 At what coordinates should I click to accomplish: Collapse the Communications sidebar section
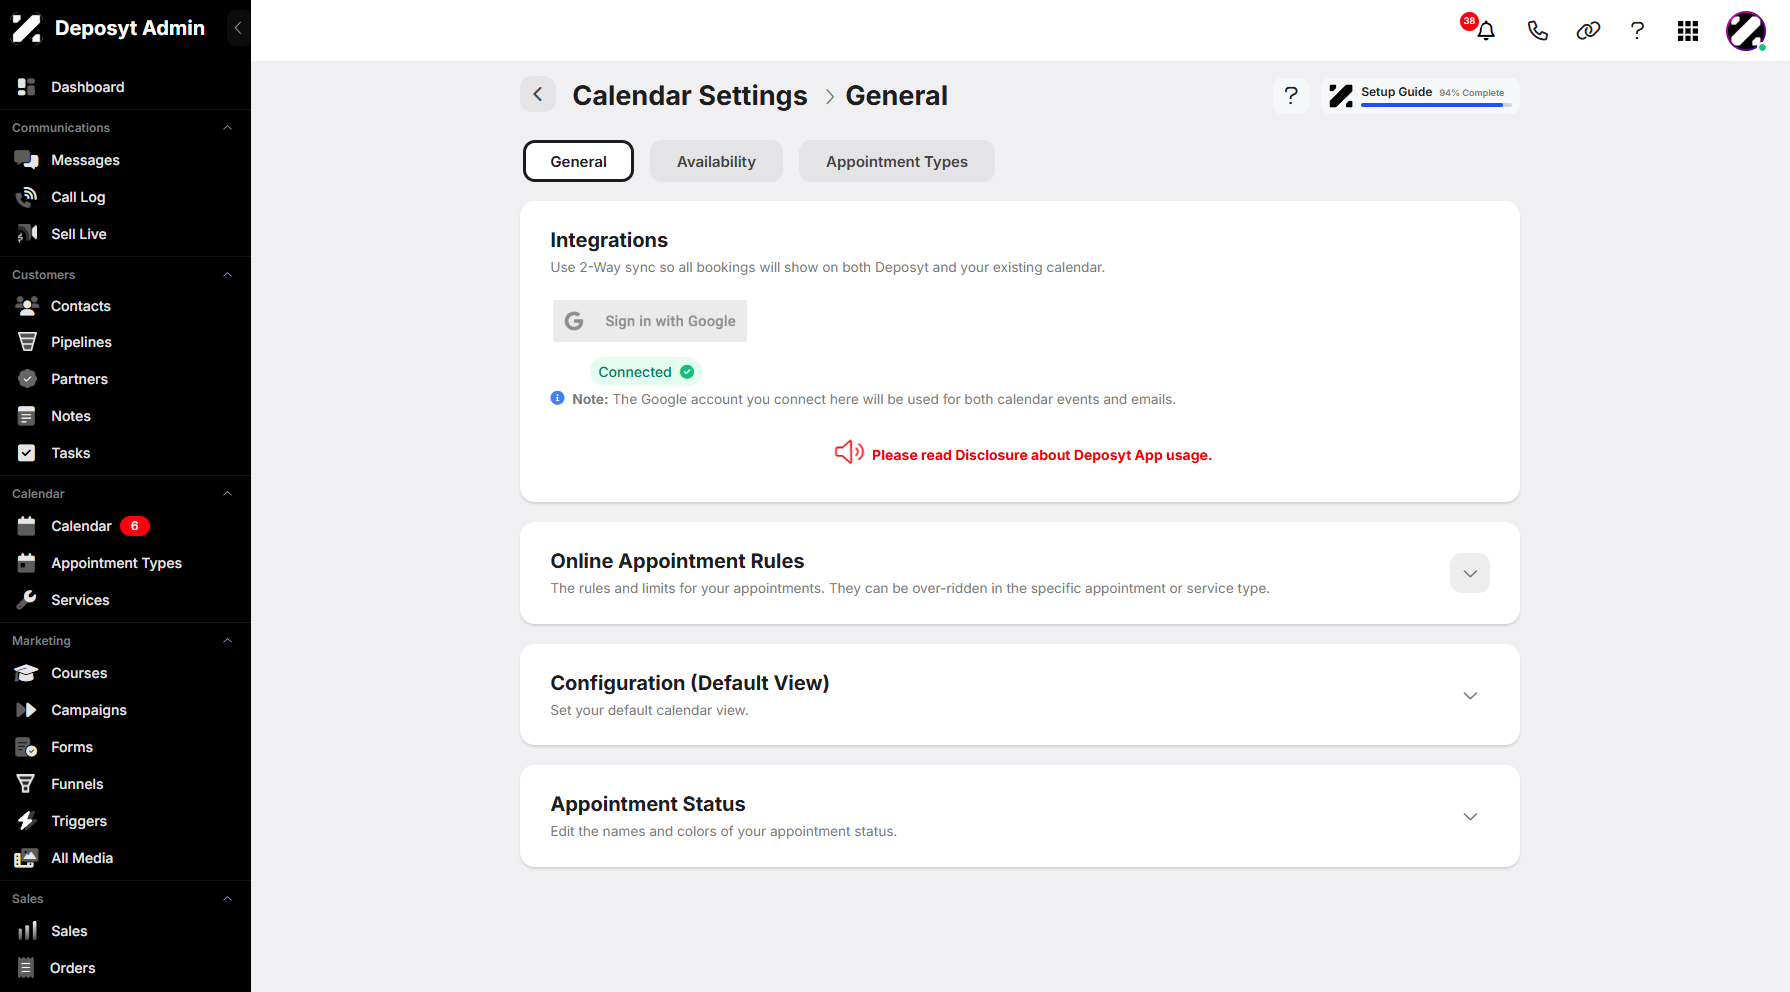tap(227, 128)
